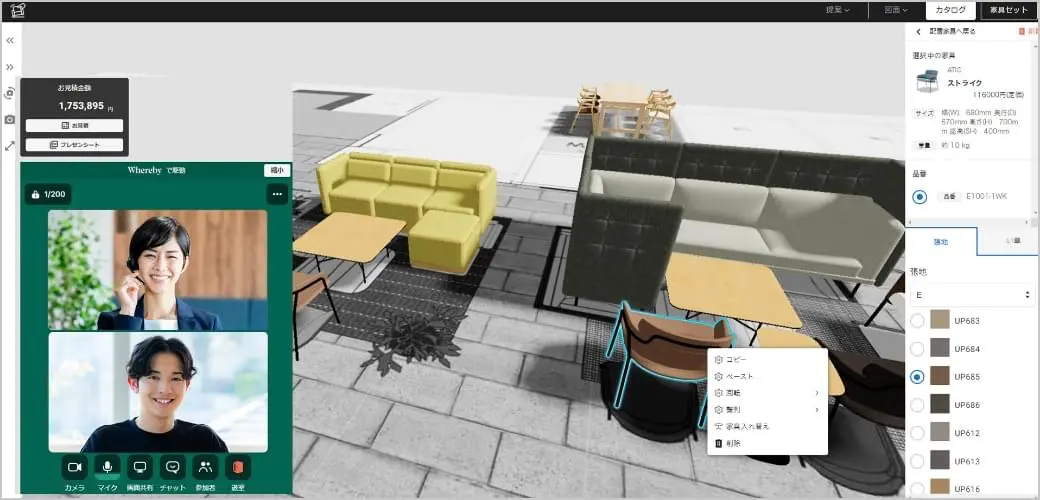The height and width of the screenshot is (500, 1040).
Task: Show the participants list icon
Action: (205, 467)
